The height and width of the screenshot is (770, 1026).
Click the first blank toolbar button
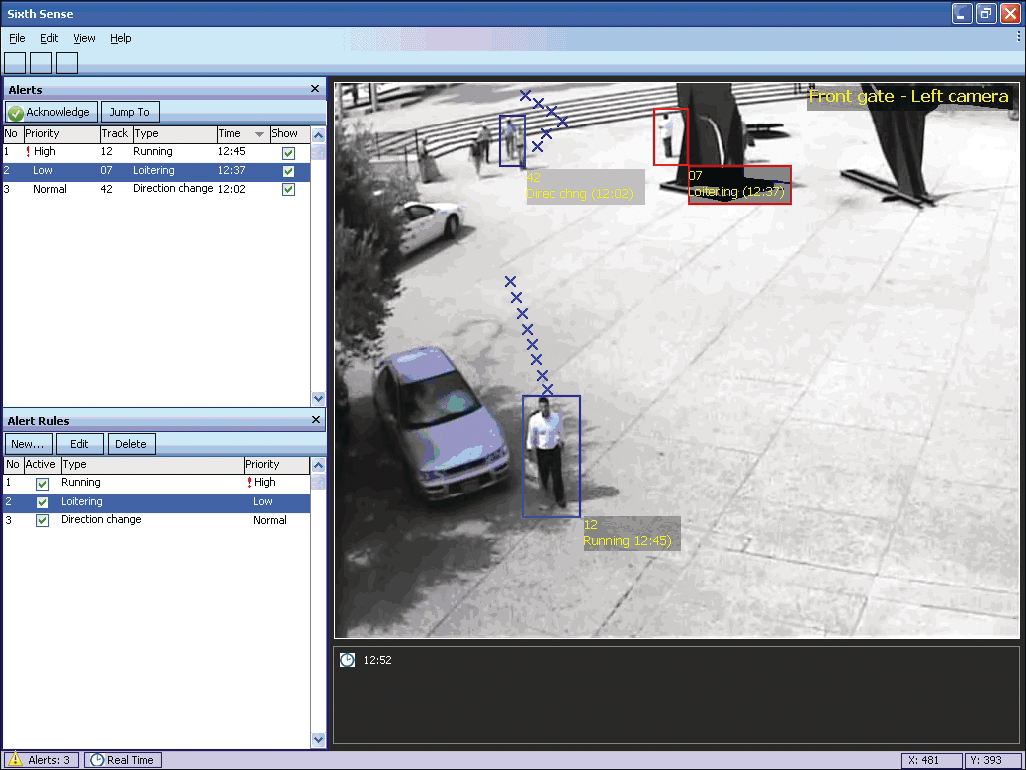pos(15,63)
